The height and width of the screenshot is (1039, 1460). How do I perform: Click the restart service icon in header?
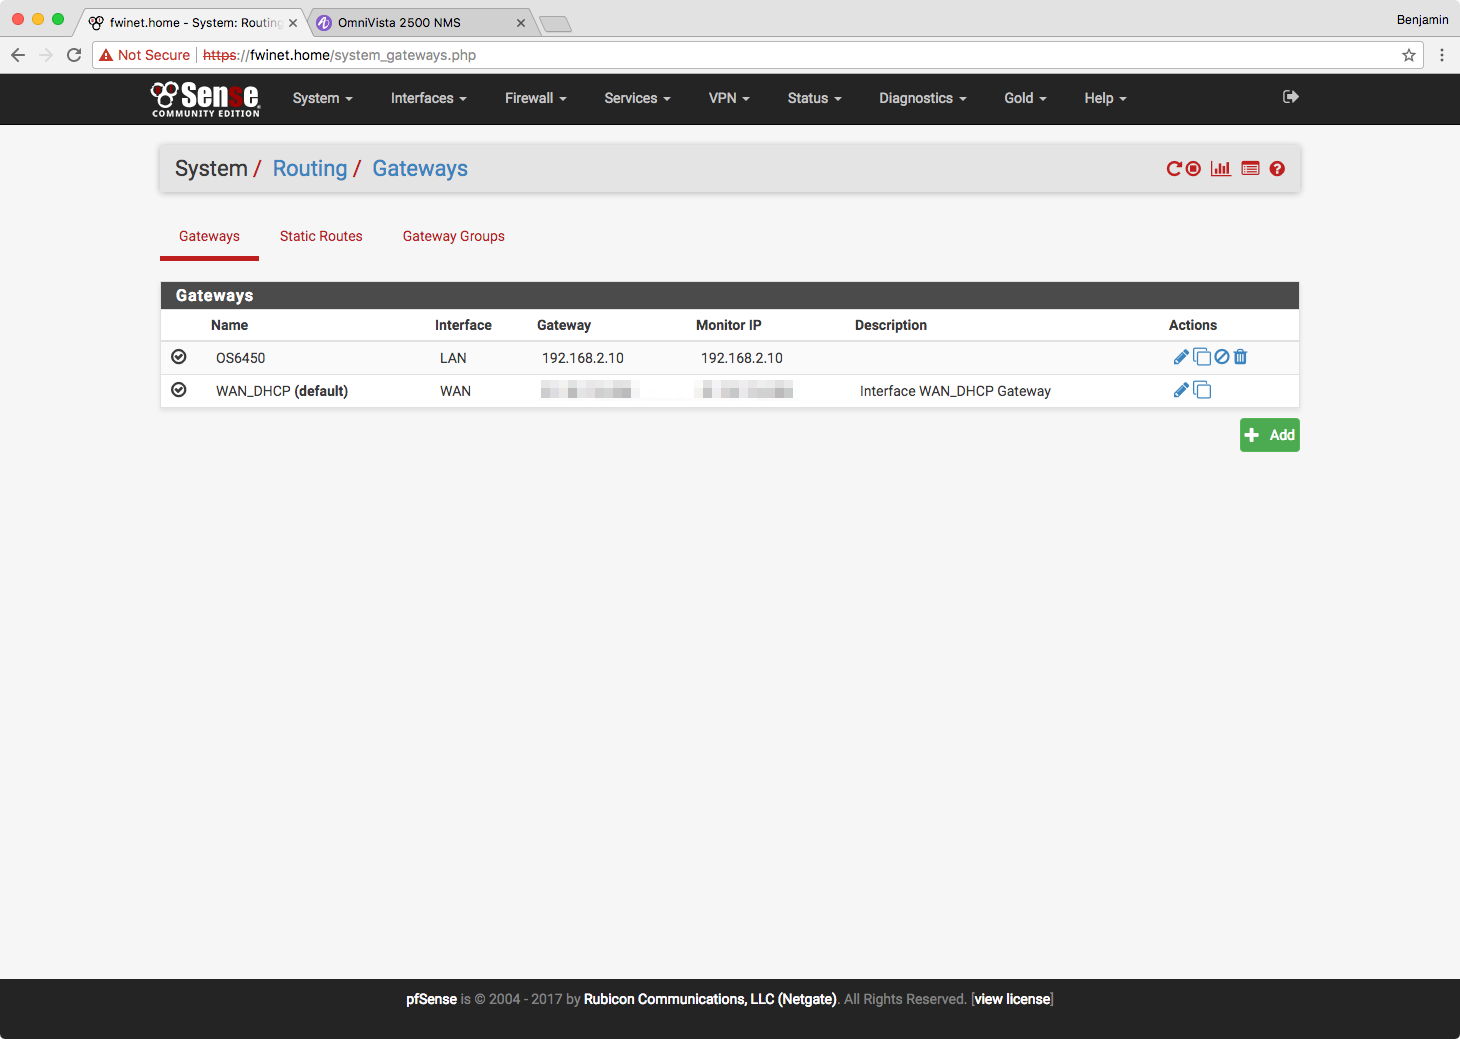1174,169
